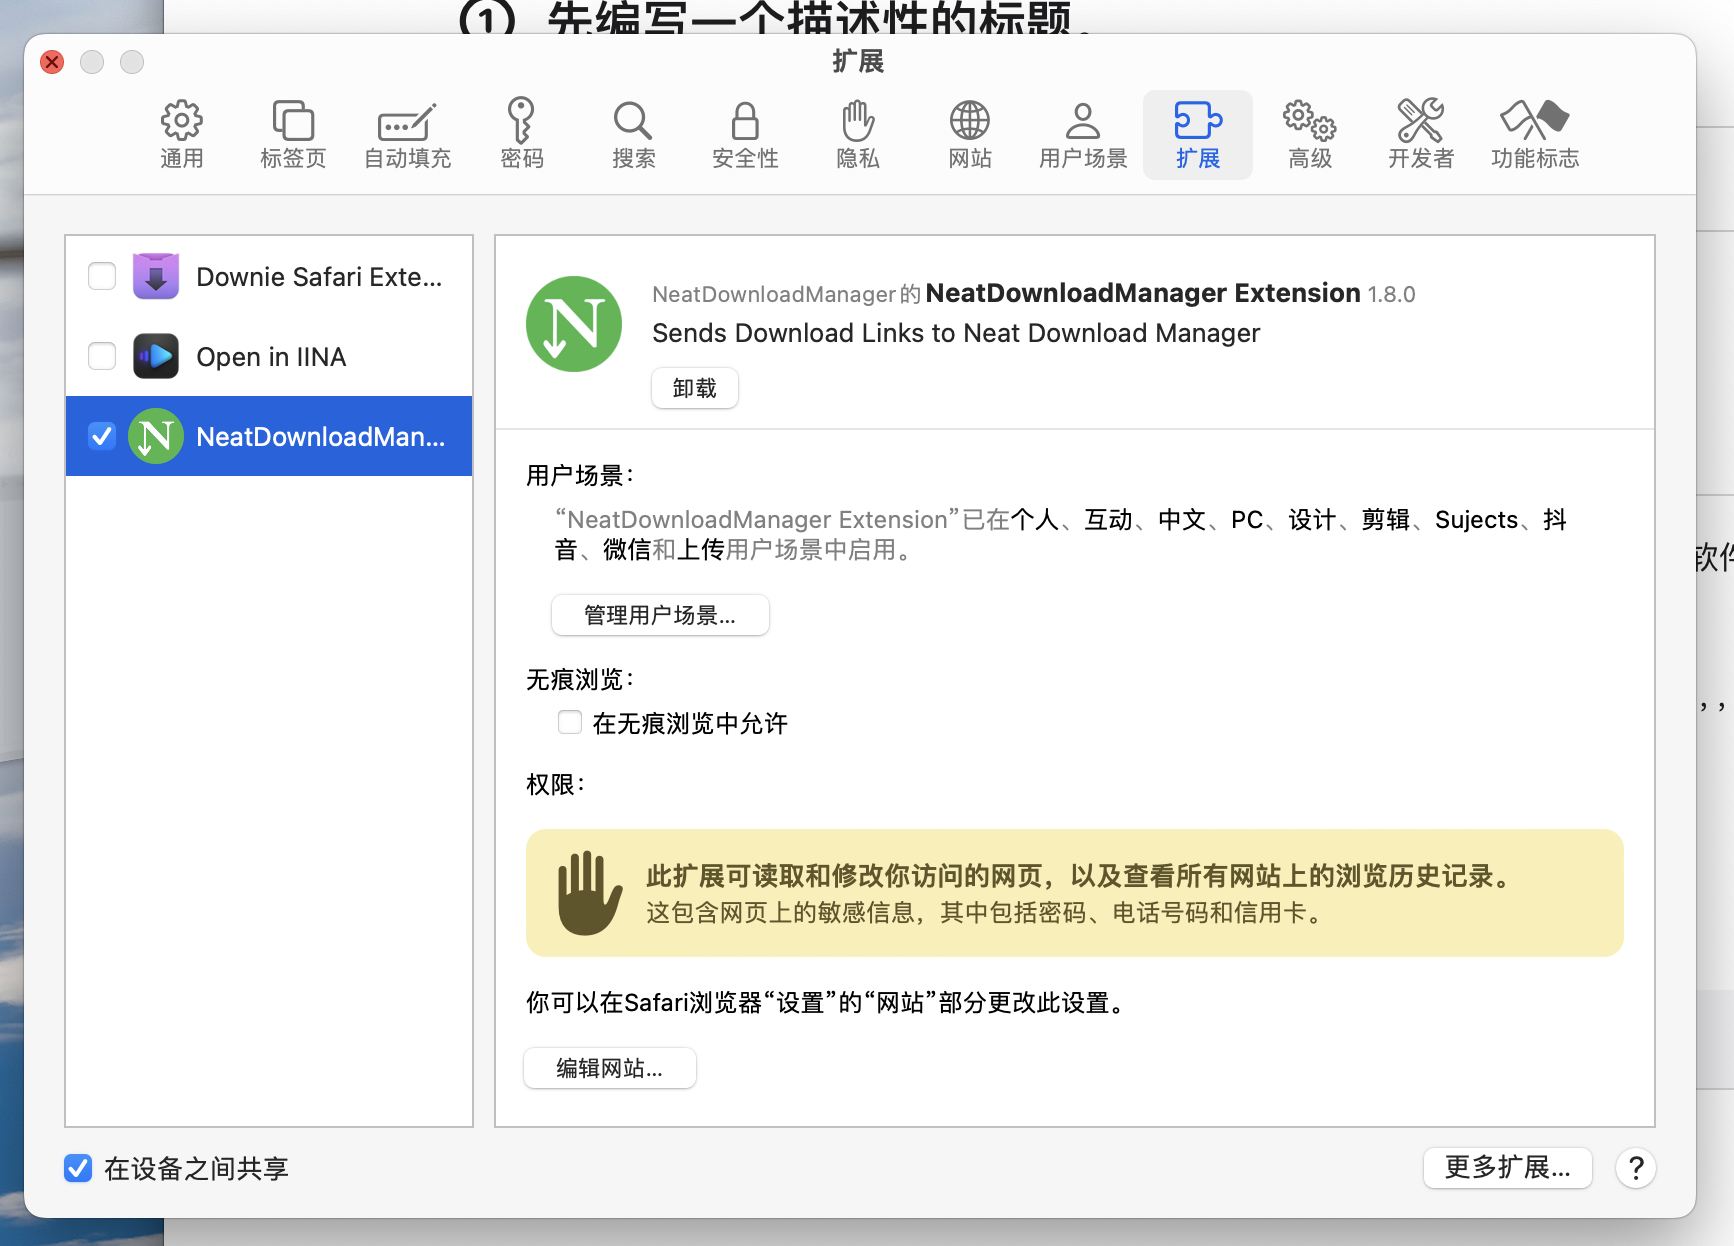Click the 管理用户场景... button
This screenshot has width=1734, height=1246.
tap(660, 615)
